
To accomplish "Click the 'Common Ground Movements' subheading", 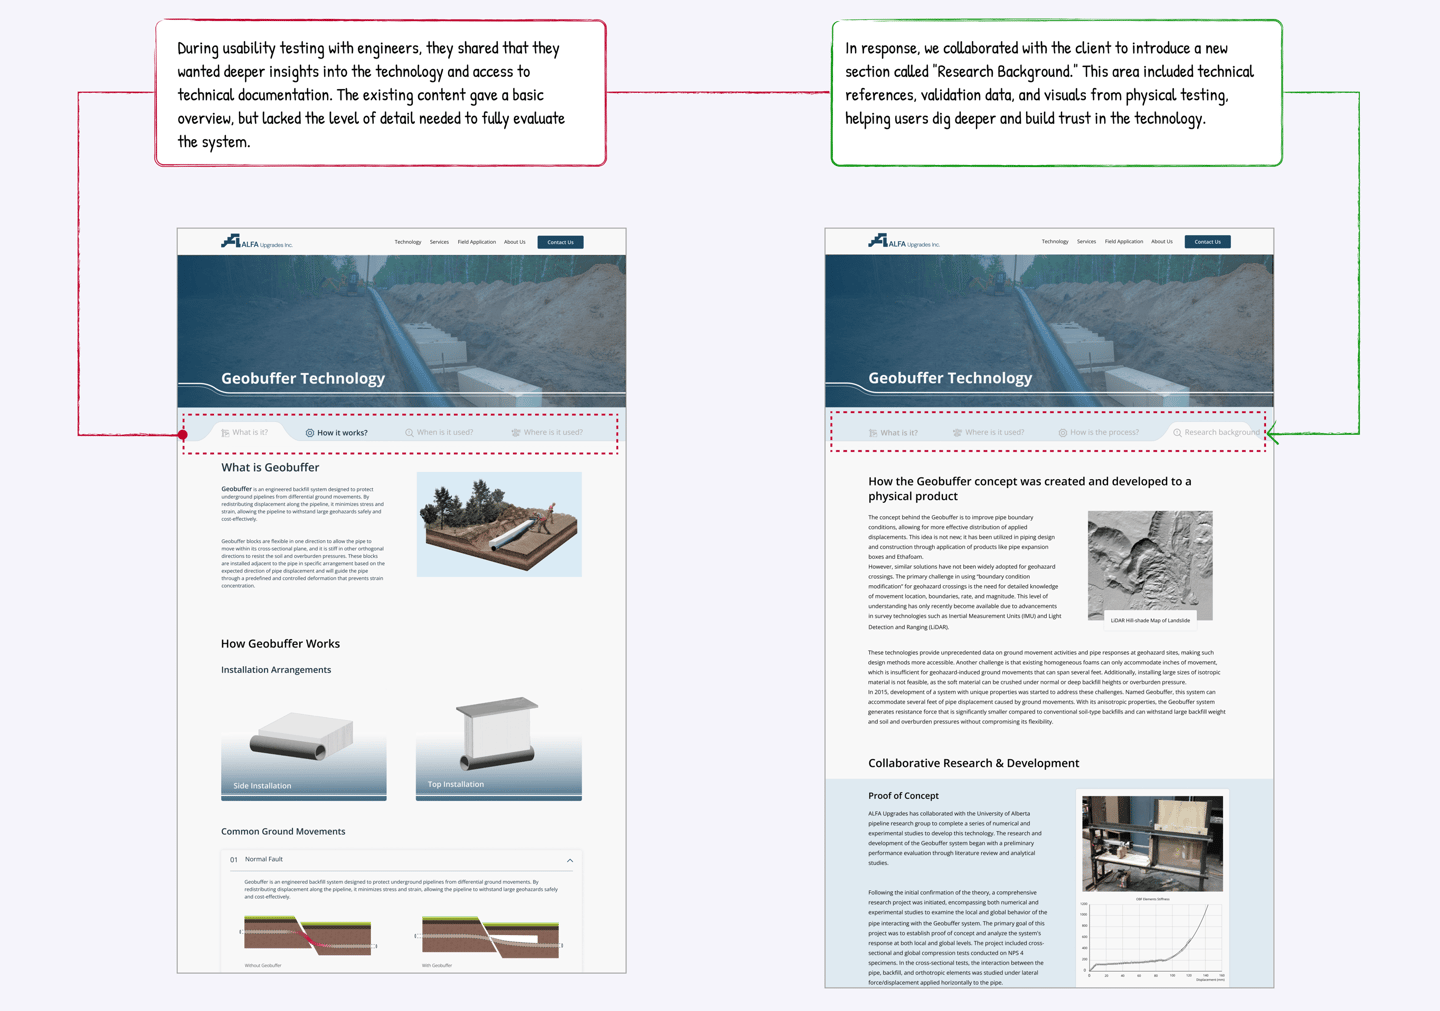I will 283,832.
